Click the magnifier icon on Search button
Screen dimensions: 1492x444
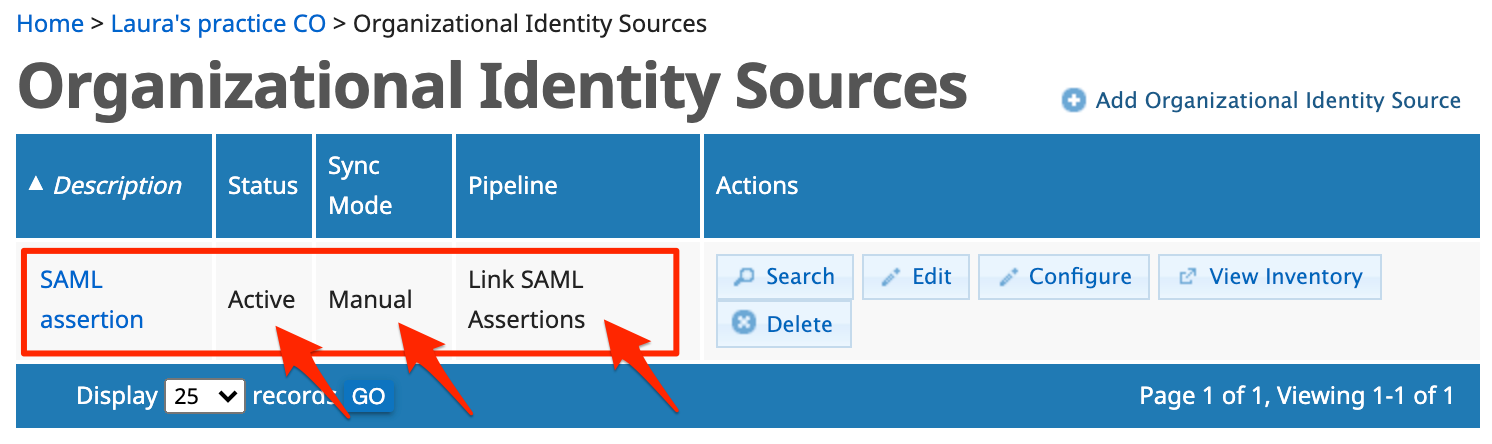click(744, 277)
